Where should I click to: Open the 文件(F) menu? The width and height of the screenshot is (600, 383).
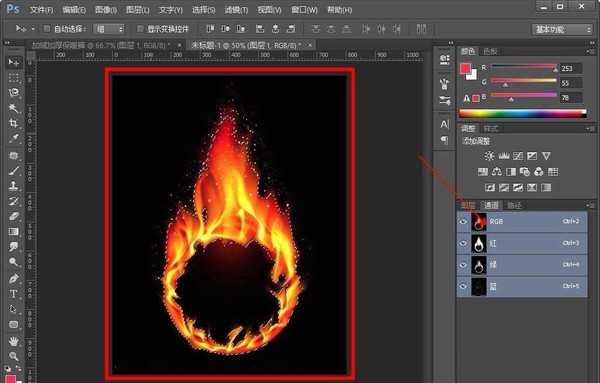pos(41,10)
